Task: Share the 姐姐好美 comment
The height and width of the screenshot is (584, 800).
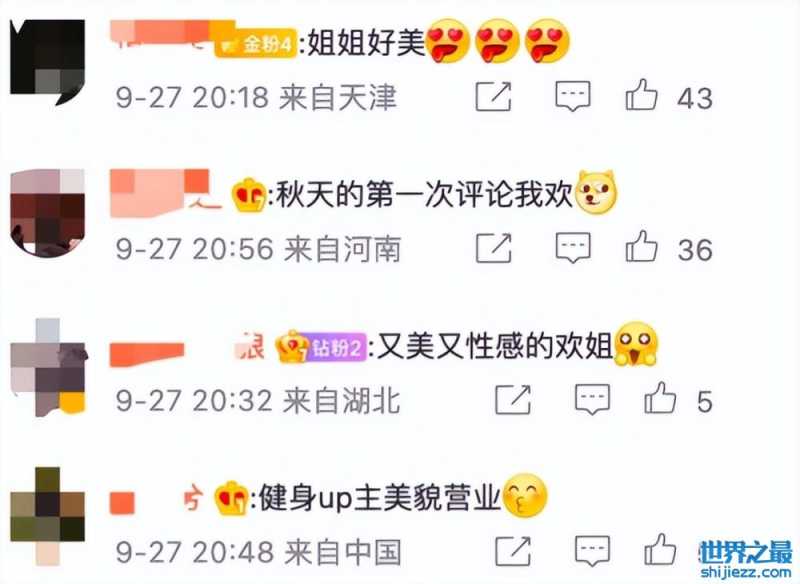Action: click(x=493, y=95)
